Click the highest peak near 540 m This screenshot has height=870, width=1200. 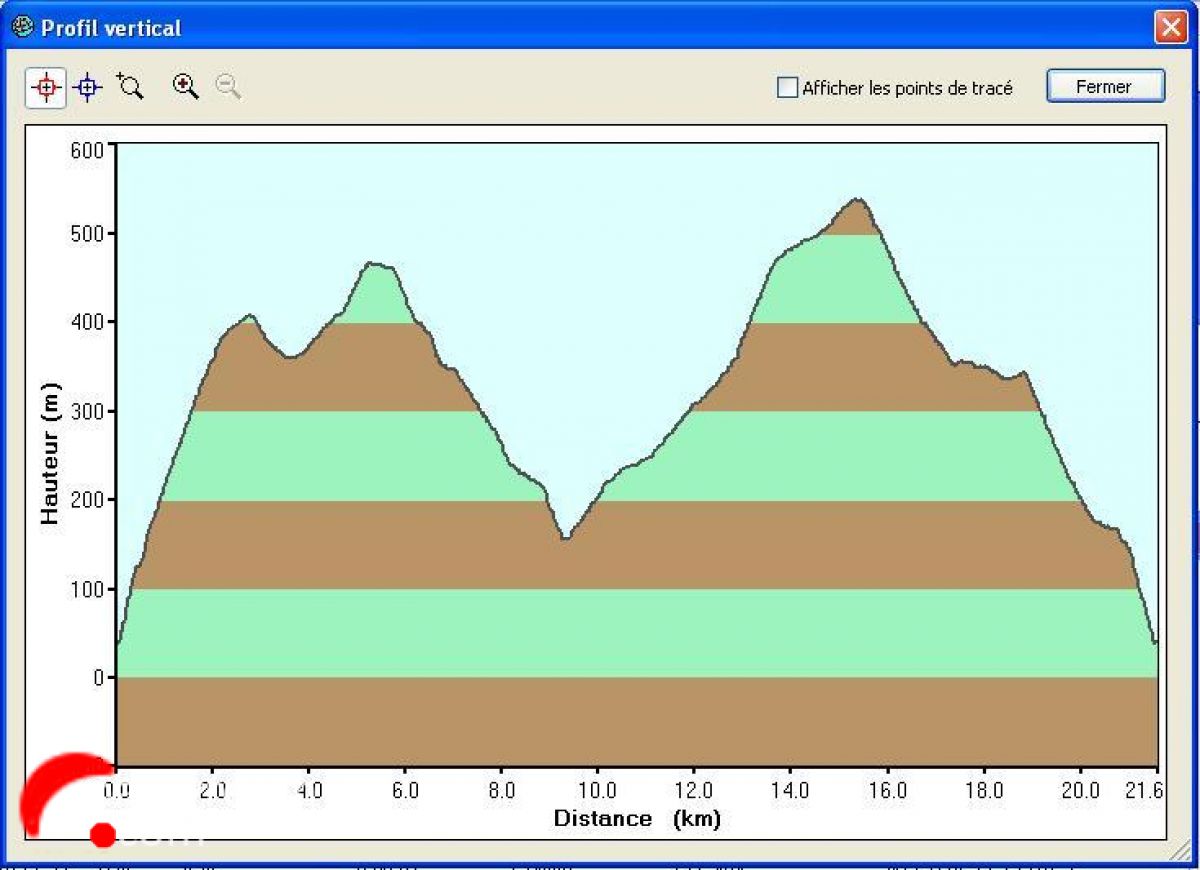click(857, 200)
